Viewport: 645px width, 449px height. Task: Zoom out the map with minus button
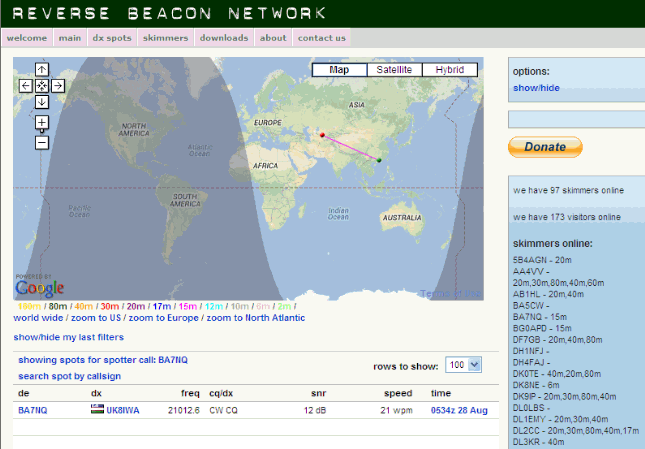click(x=42, y=143)
